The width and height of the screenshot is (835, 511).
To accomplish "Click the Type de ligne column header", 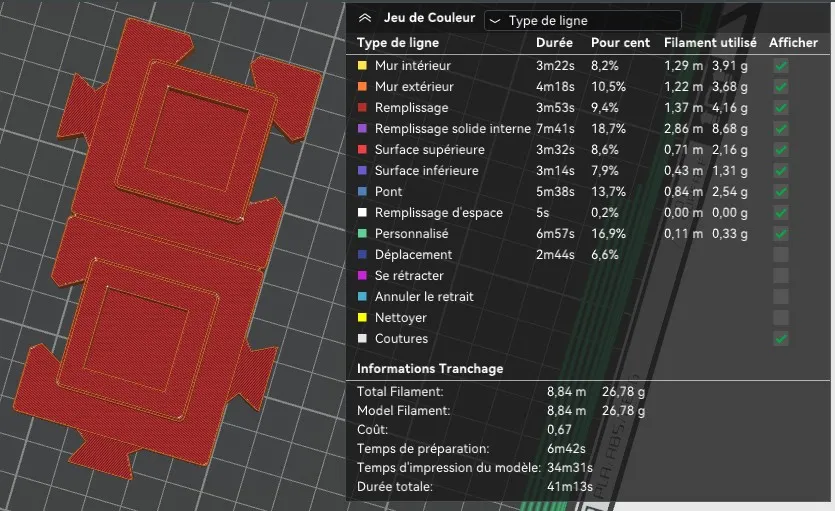I will tap(398, 43).
